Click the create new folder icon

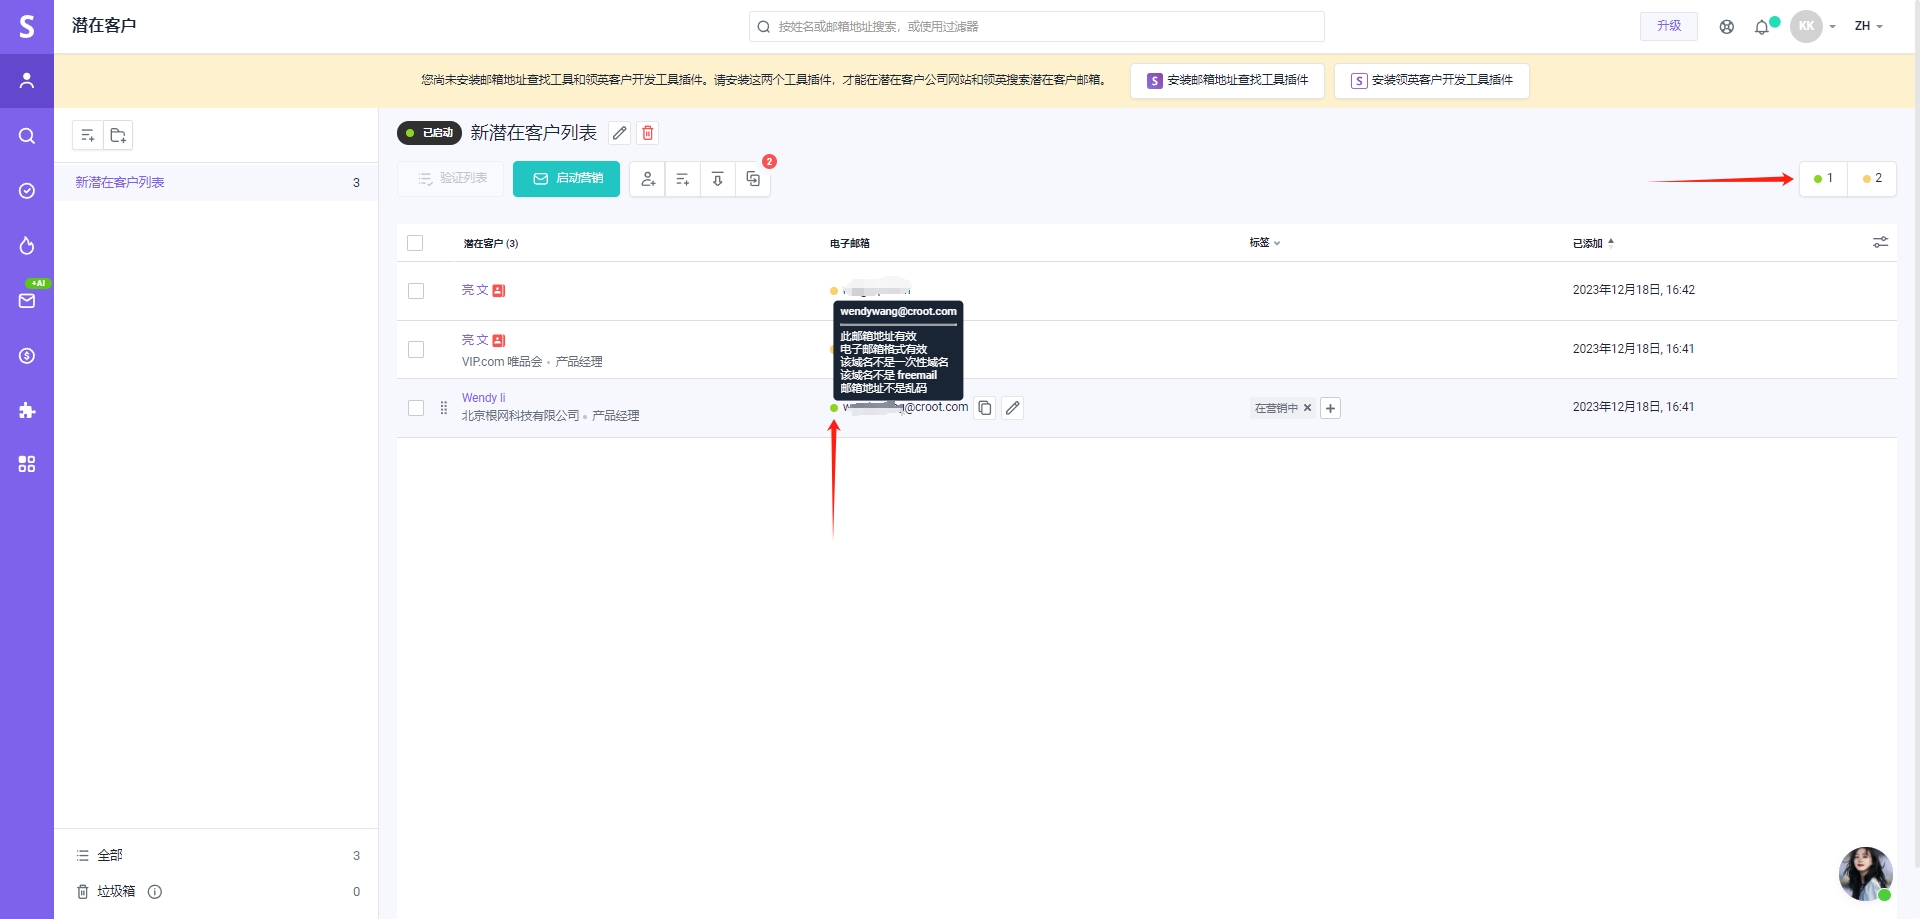point(118,135)
